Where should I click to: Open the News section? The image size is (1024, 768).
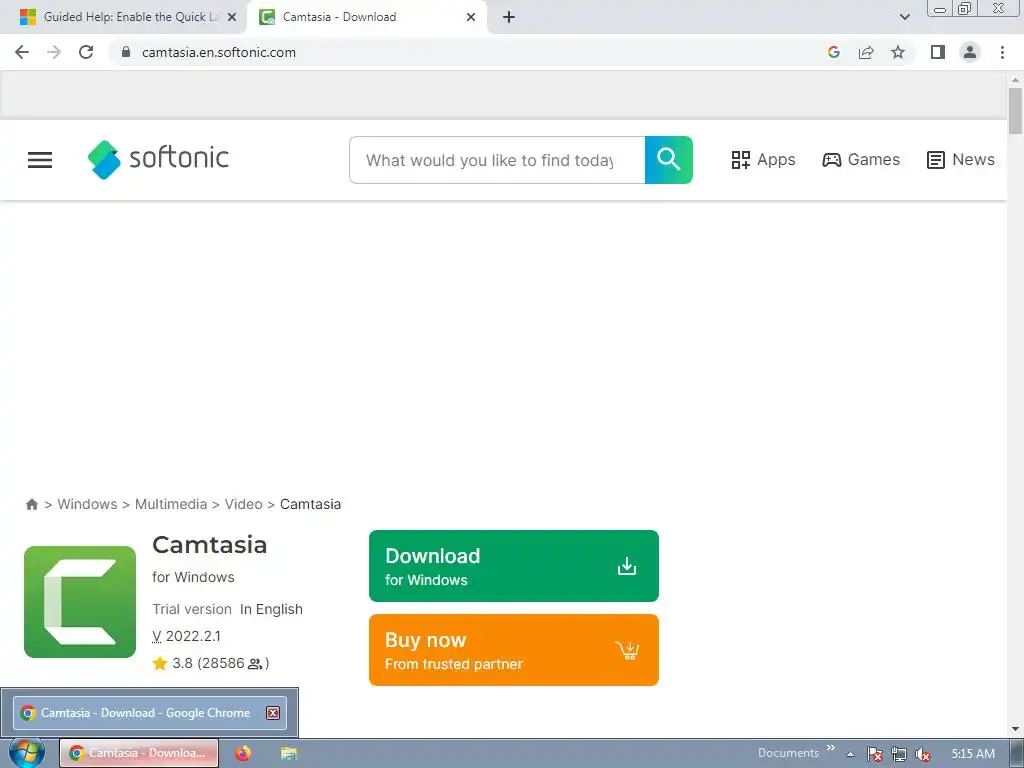point(961,159)
